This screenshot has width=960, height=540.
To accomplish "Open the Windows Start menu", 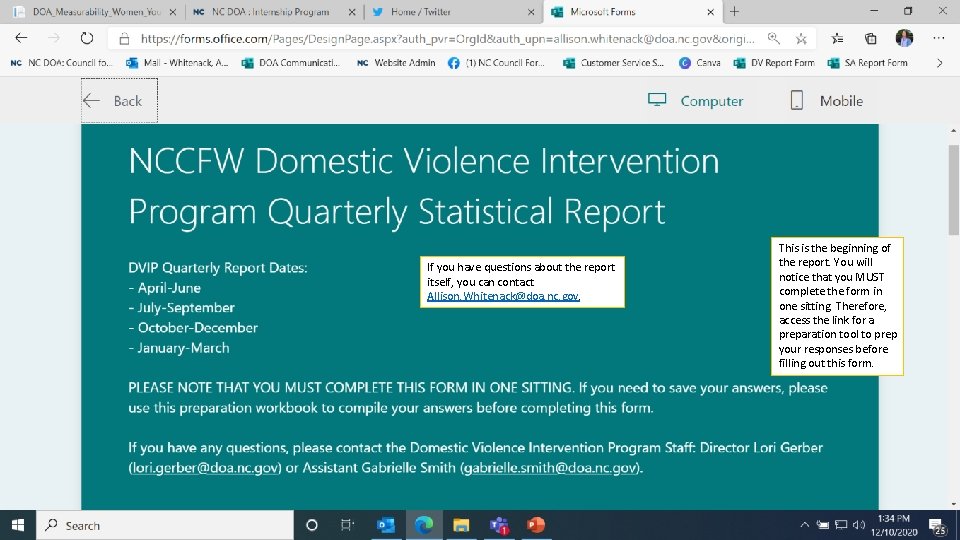I will (x=18, y=525).
